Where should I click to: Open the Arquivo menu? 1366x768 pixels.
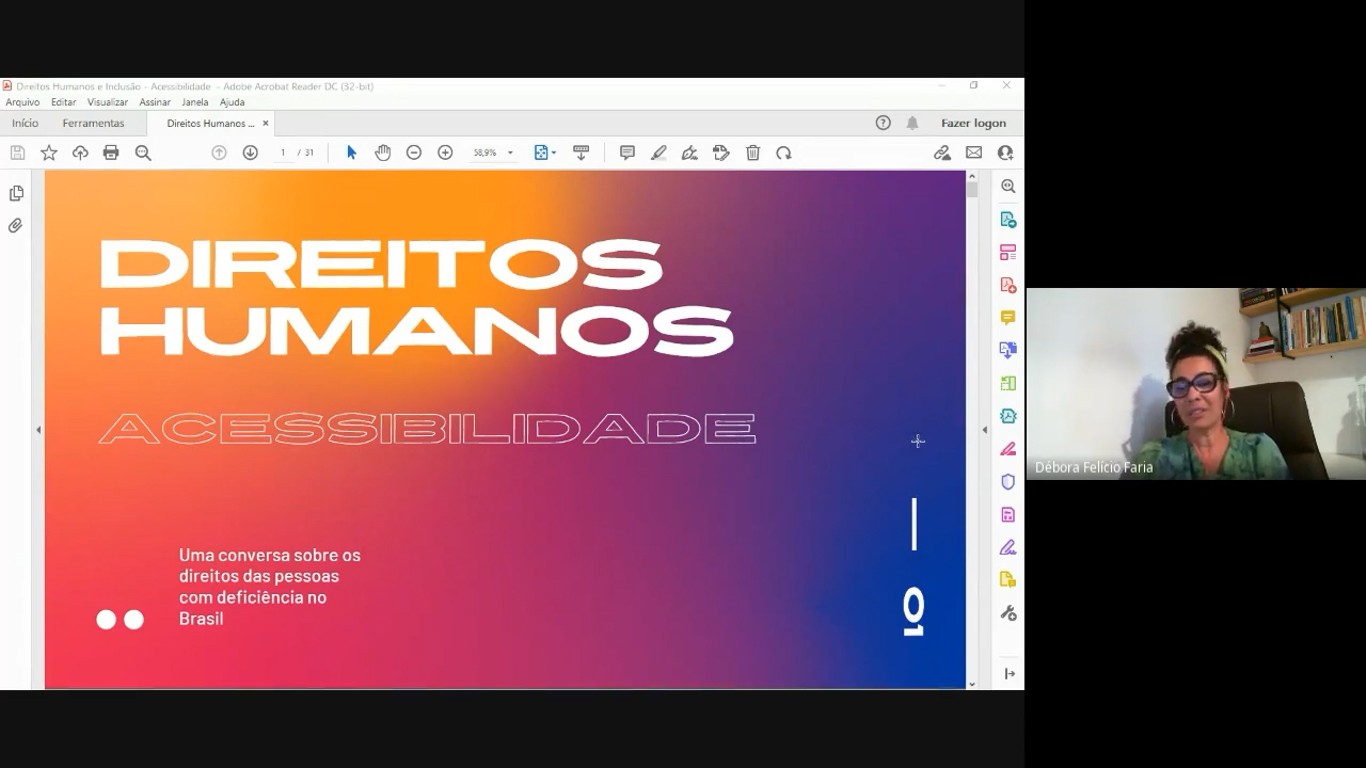pos(22,102)
